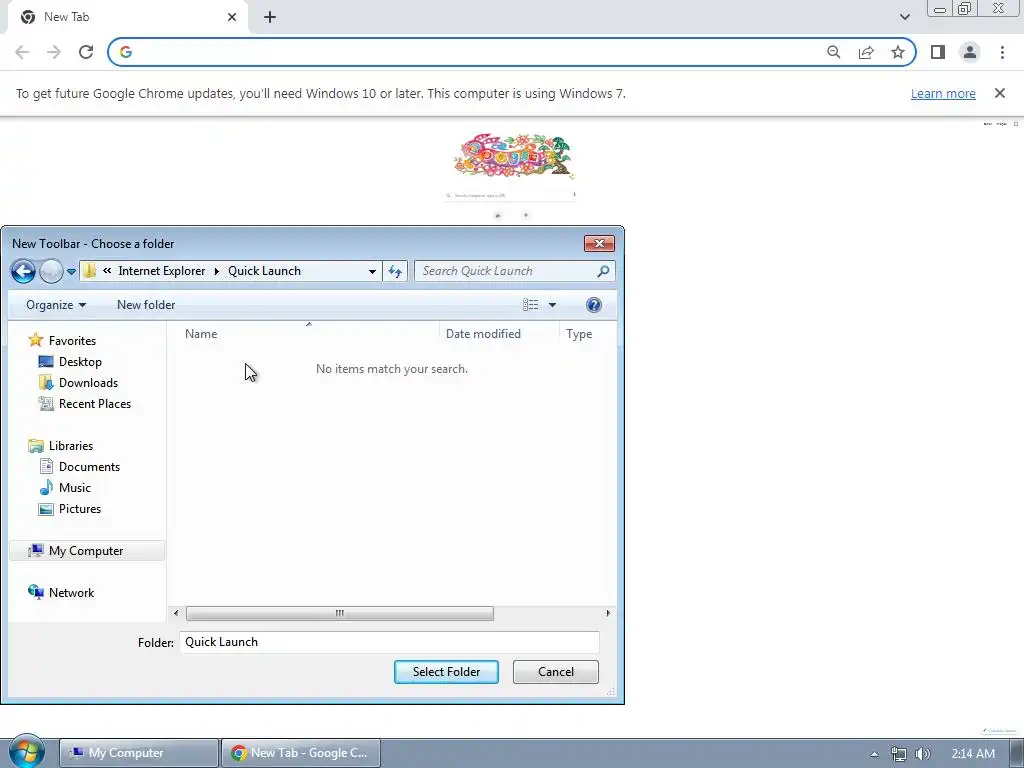Open the taskbar clock at 2:14 AM
The image size is (1024, 768).
pyautogui.click(x=973, y=754)
